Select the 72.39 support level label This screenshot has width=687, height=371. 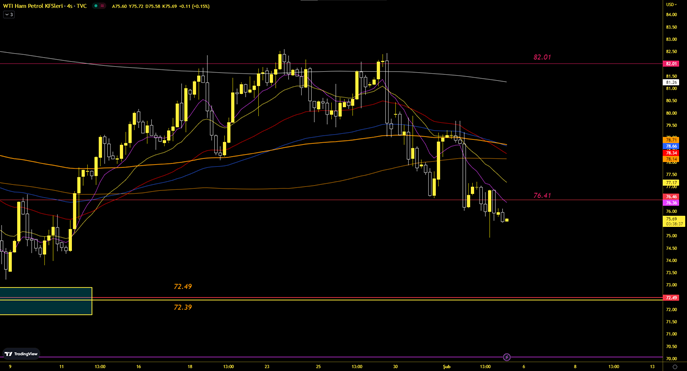pyautogui.click(x=183, y=307)
